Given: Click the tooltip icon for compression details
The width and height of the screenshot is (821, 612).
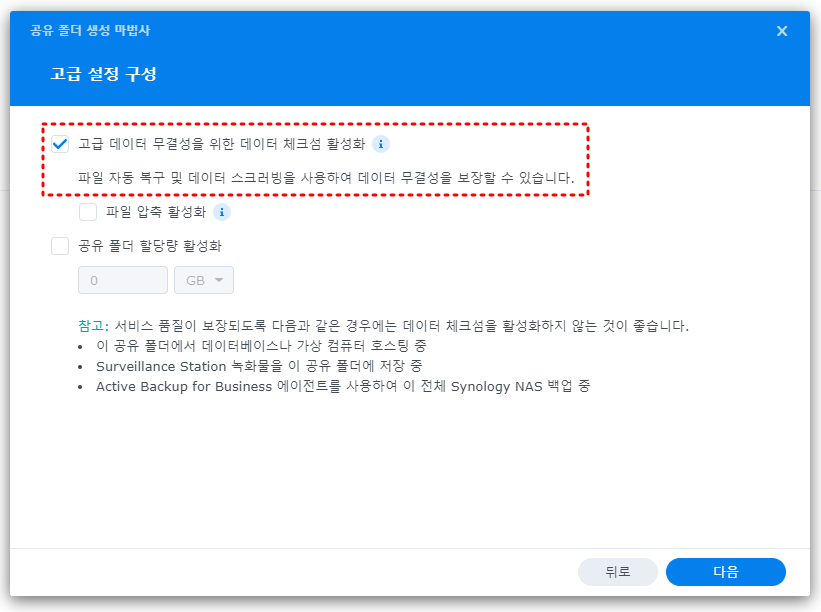Looking at the screenshot, I should point(222,212).
